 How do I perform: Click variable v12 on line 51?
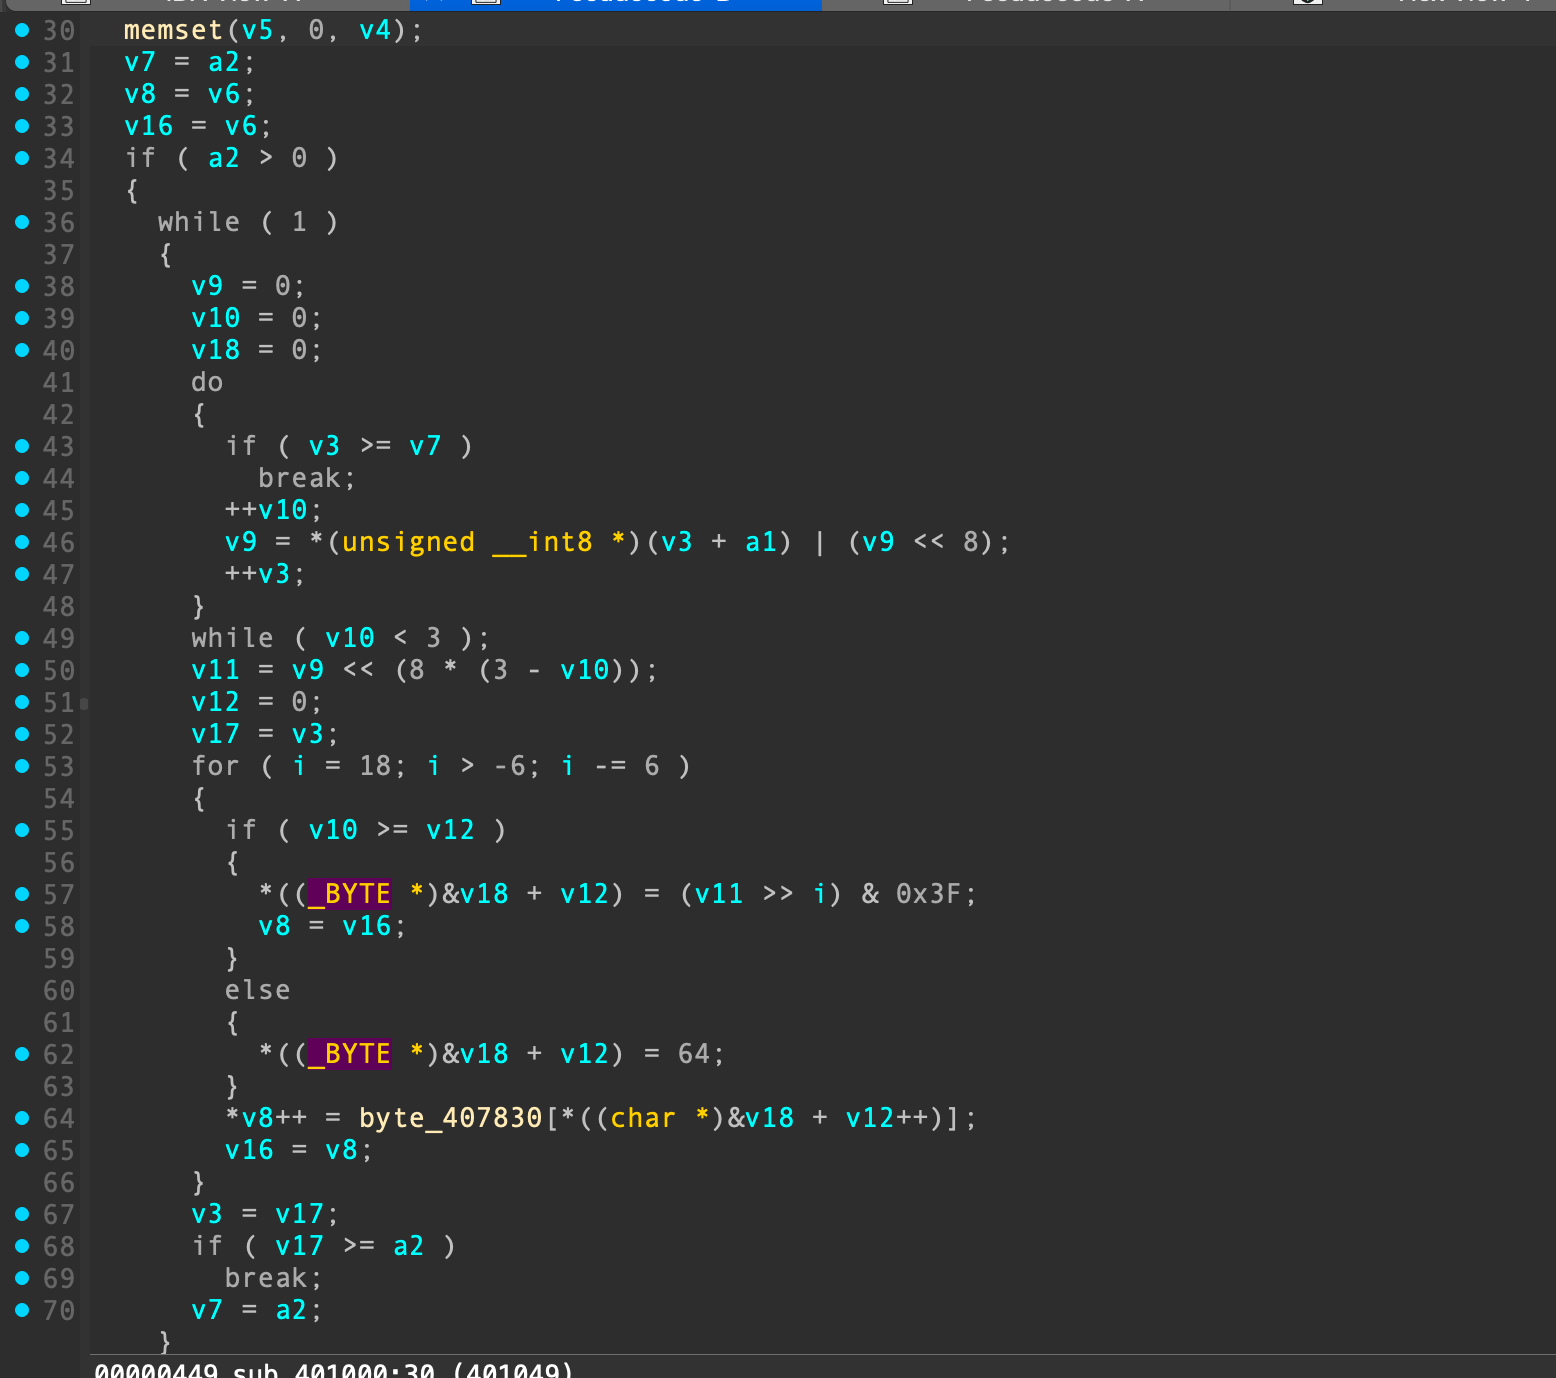[215, 702]
